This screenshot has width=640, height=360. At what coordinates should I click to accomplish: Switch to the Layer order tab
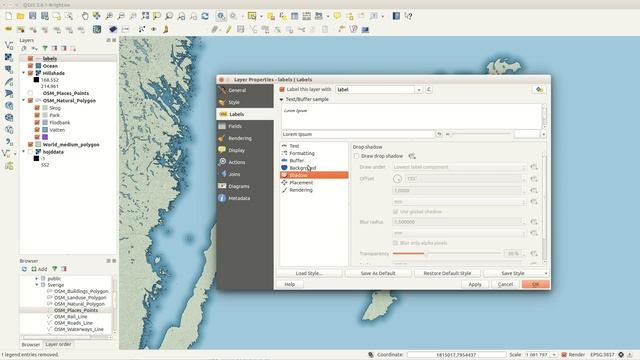coord(58,344)
